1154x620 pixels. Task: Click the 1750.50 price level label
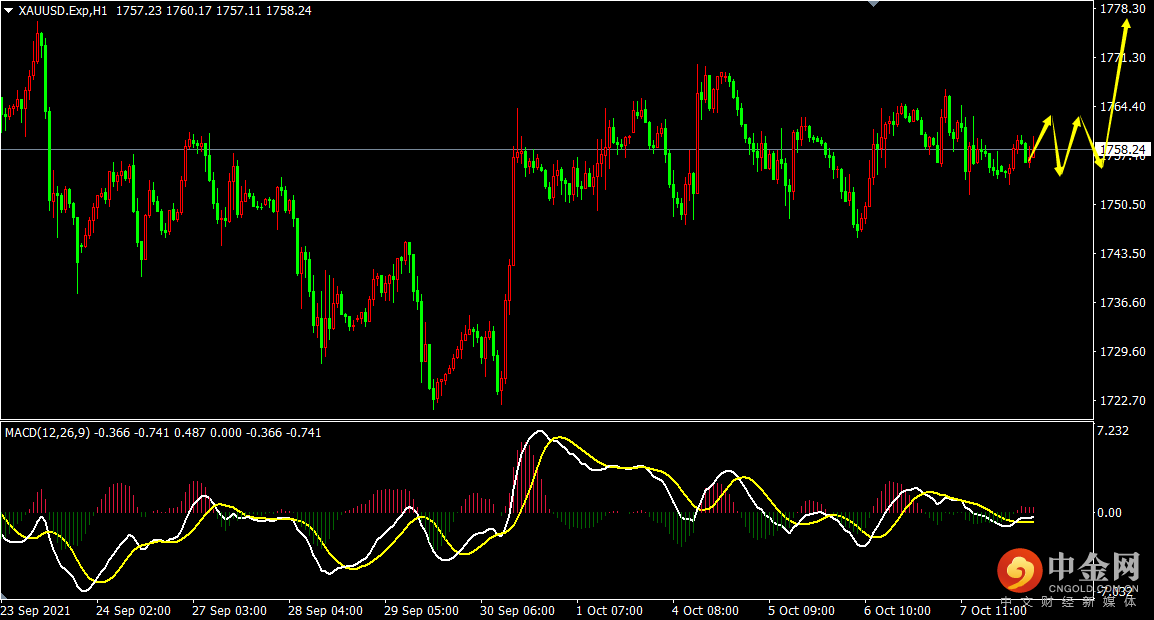(x=1121, y=205)
